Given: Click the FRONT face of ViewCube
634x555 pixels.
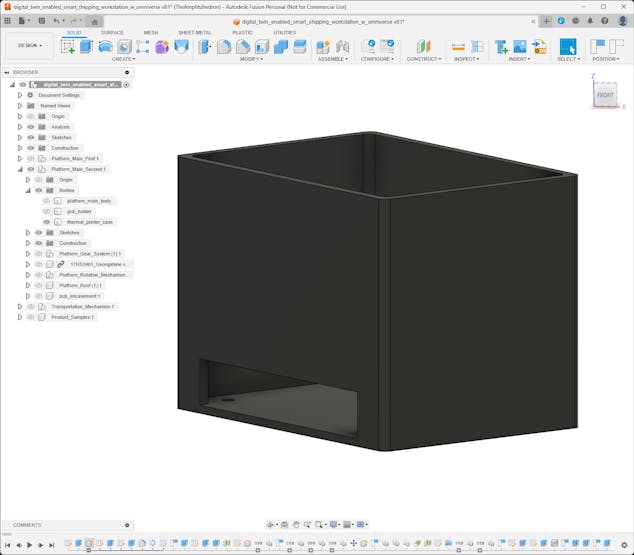Looking at the screenshot, I should (605, 95).
